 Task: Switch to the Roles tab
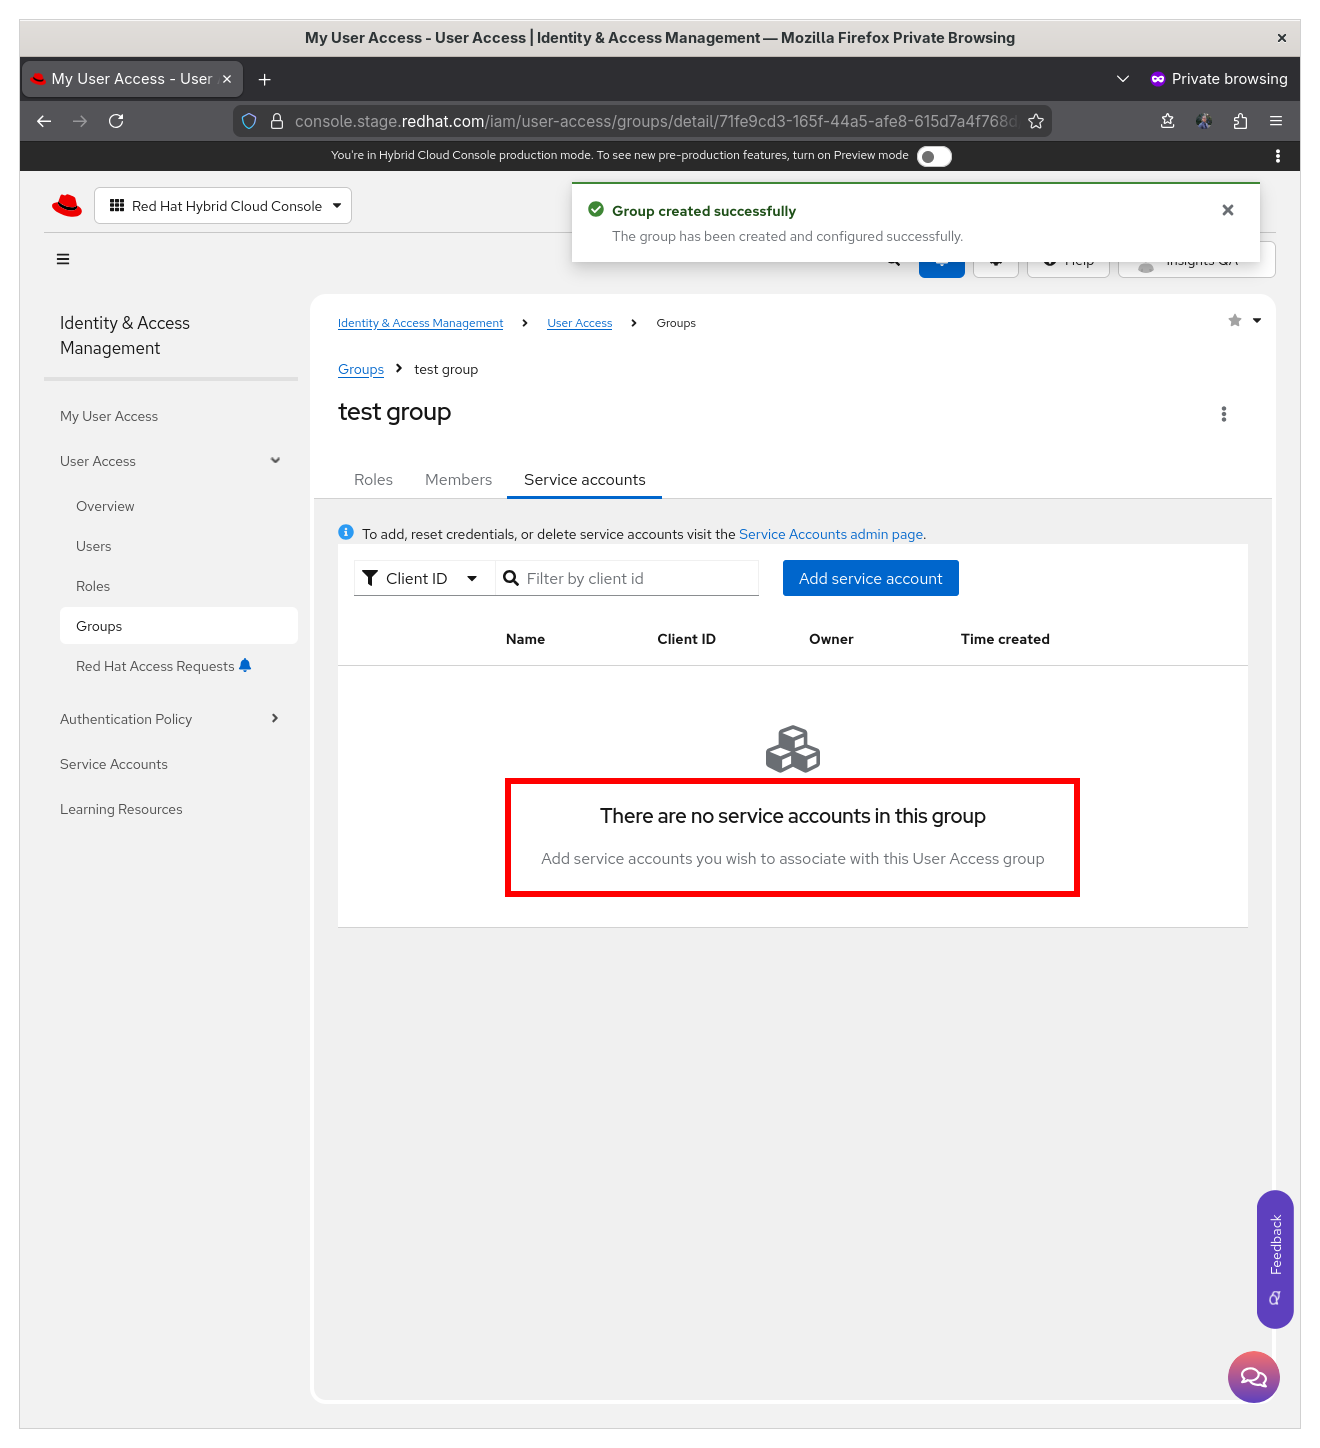[x=373, y=480]
